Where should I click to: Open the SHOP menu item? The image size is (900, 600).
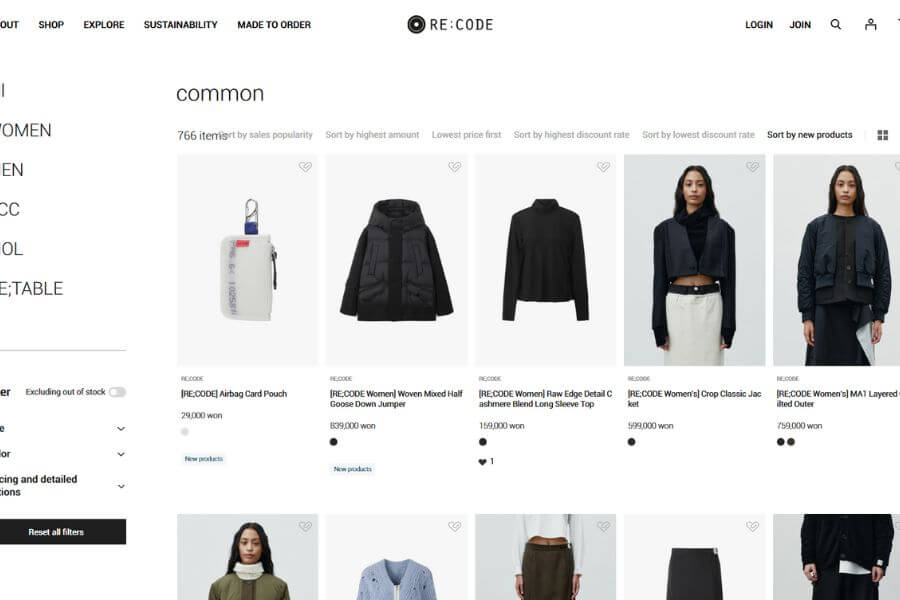pyautogui.click(x=51, y=25)
